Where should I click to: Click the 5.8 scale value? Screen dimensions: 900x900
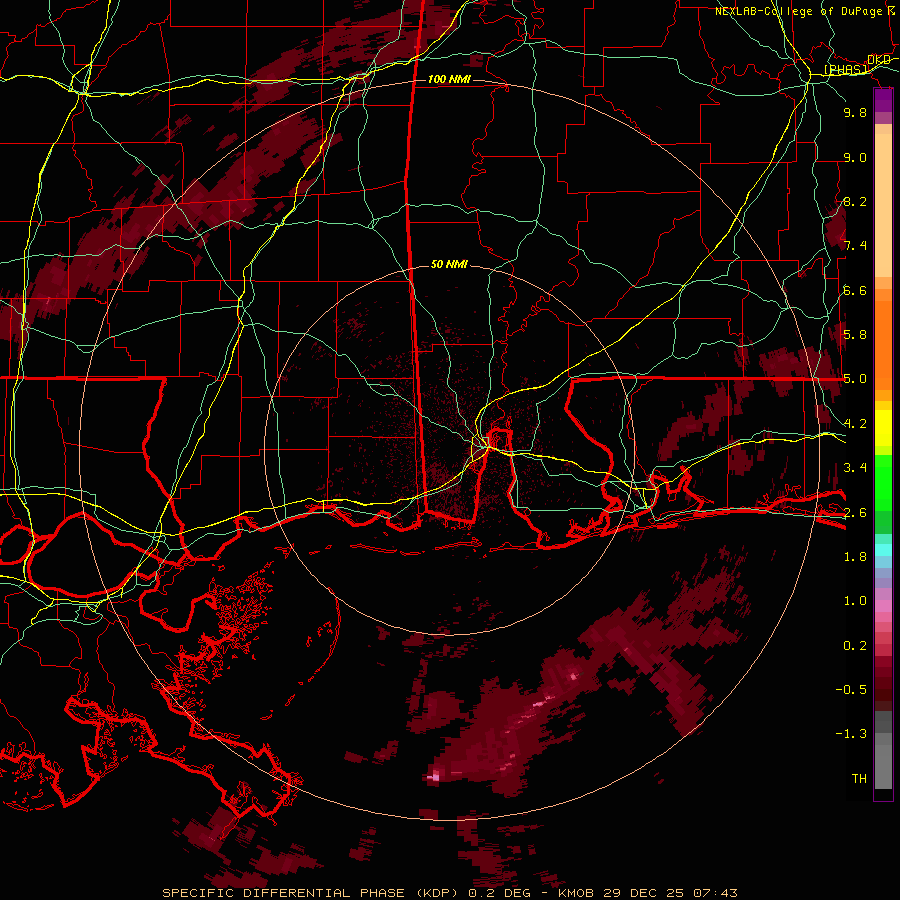[x=855, y=335]
